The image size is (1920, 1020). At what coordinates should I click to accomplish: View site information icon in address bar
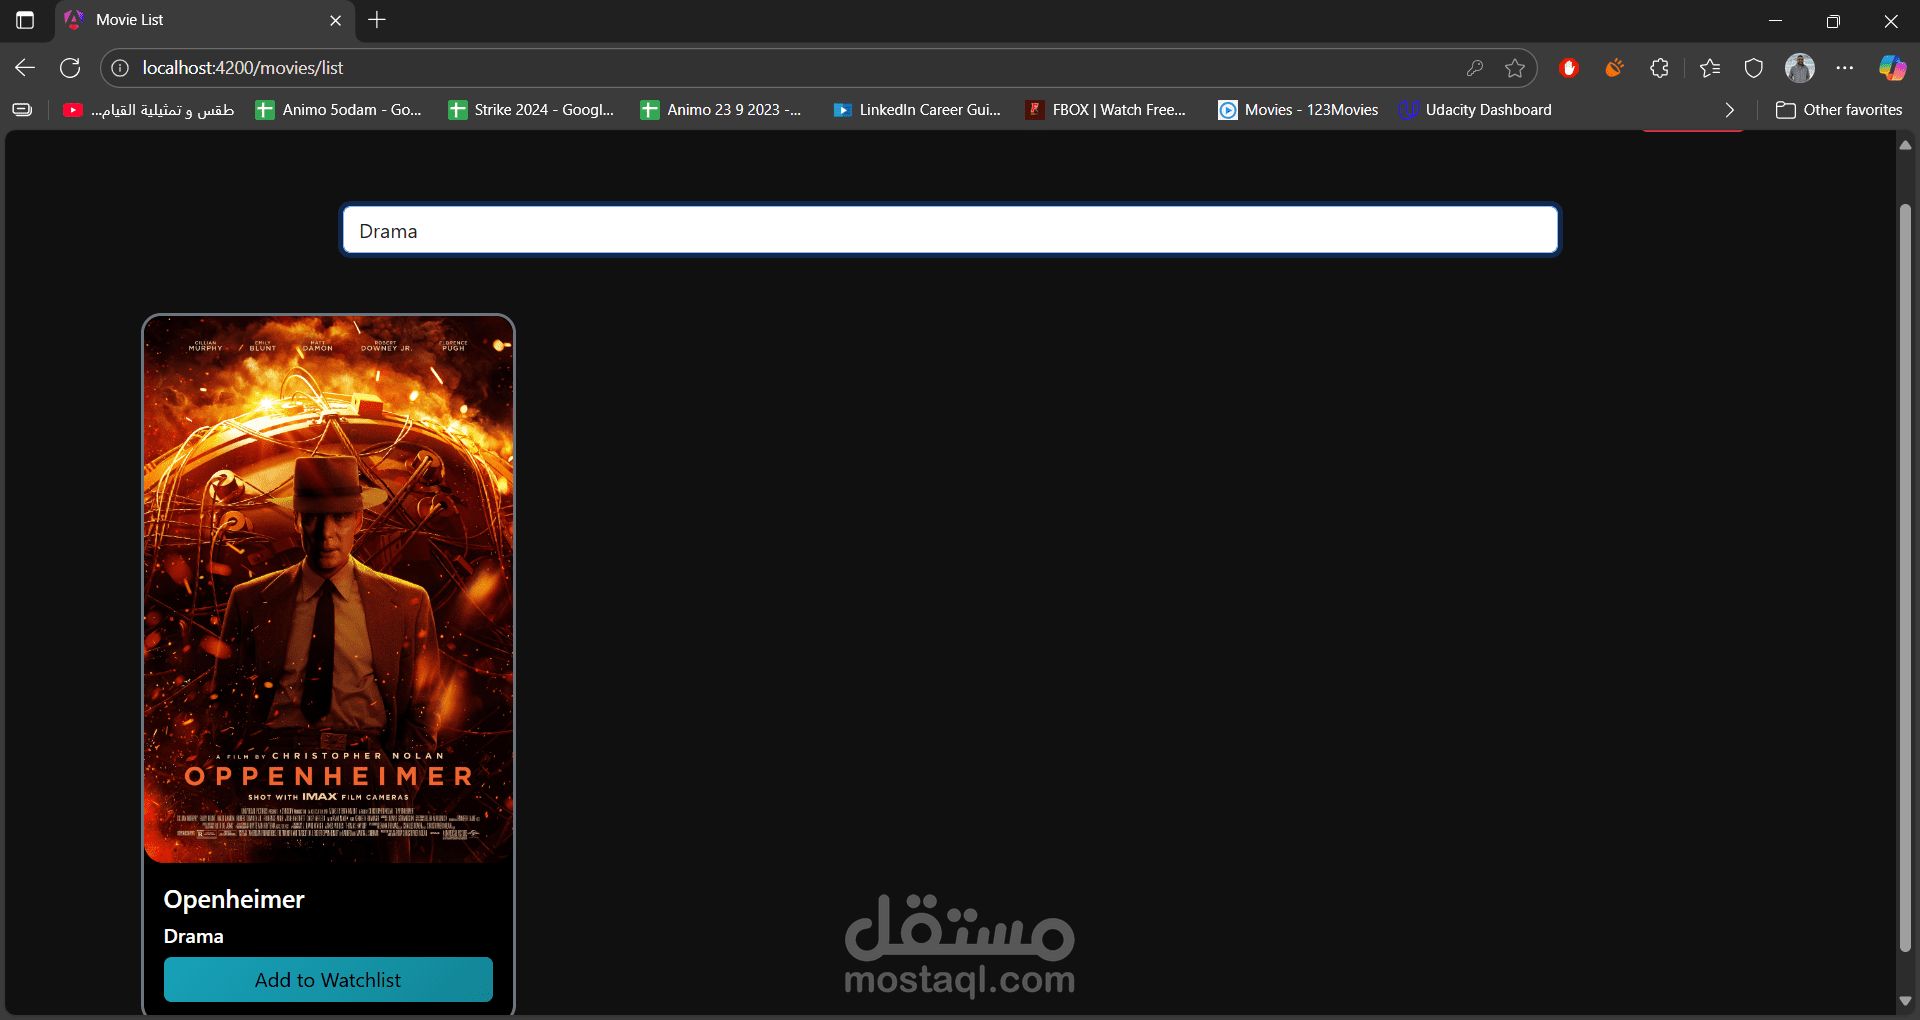(120, 68)
